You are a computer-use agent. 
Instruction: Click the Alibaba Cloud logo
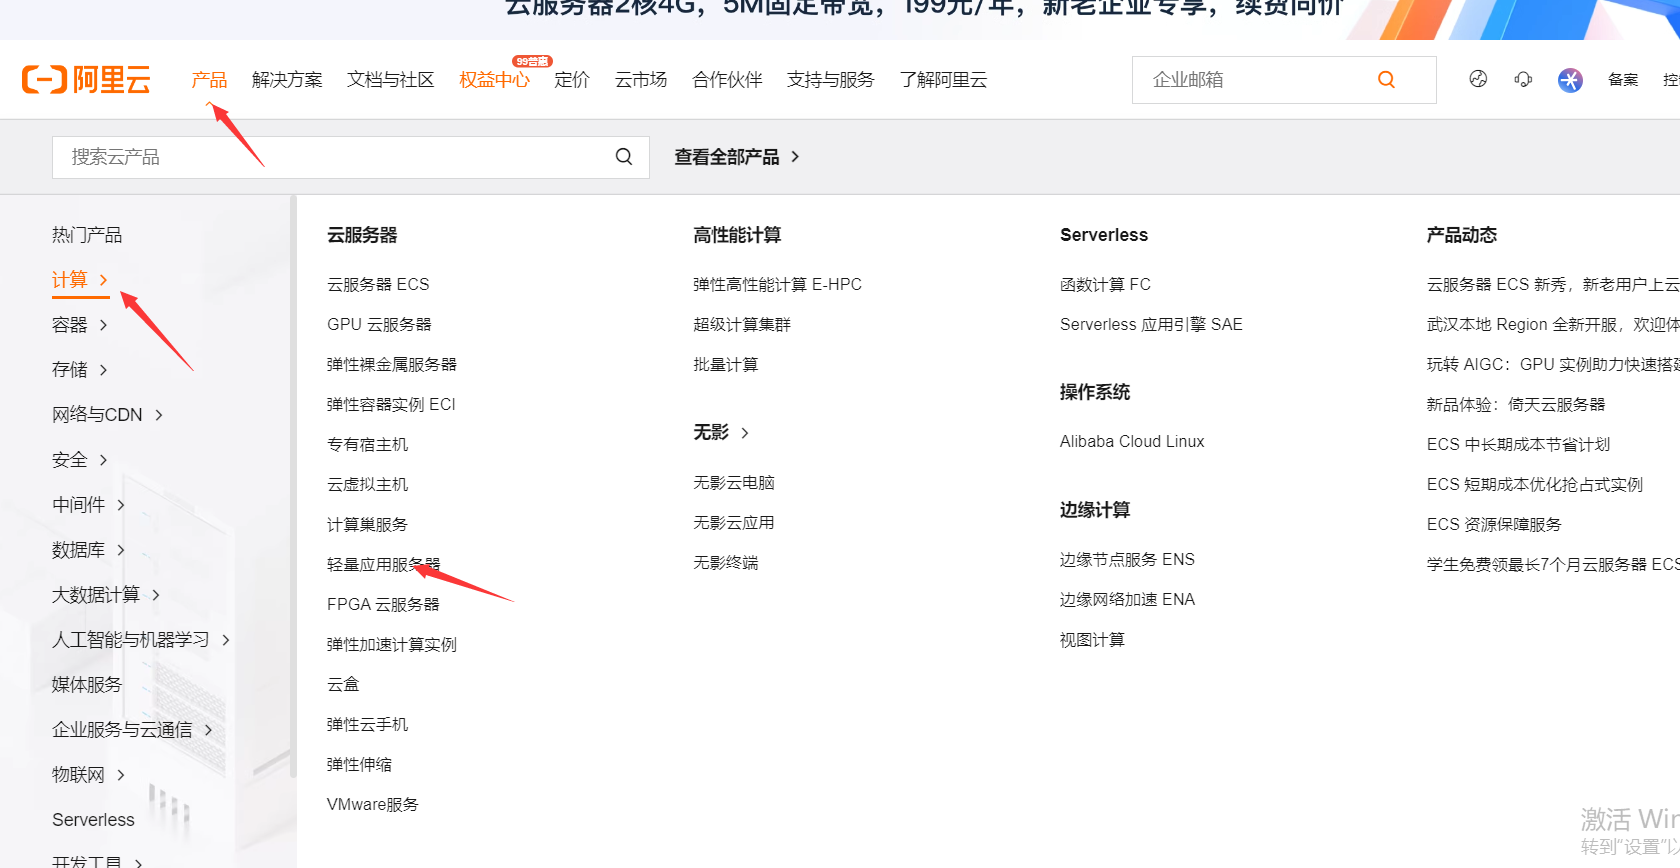86,80
